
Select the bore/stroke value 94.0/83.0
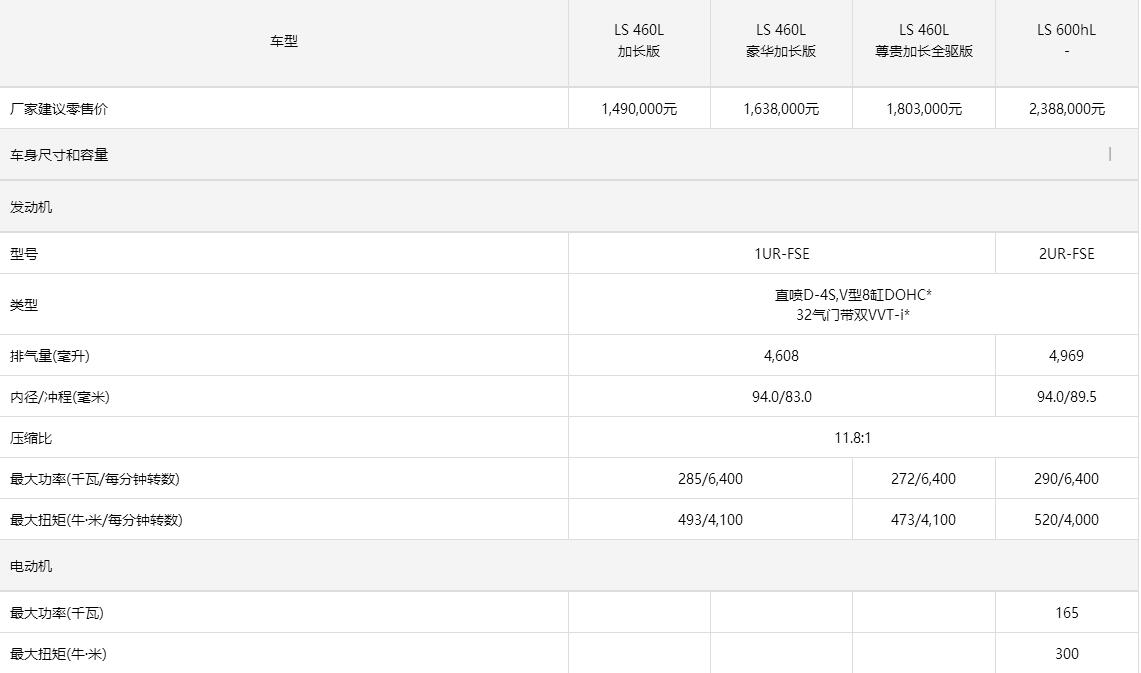(x=782, y=397)
